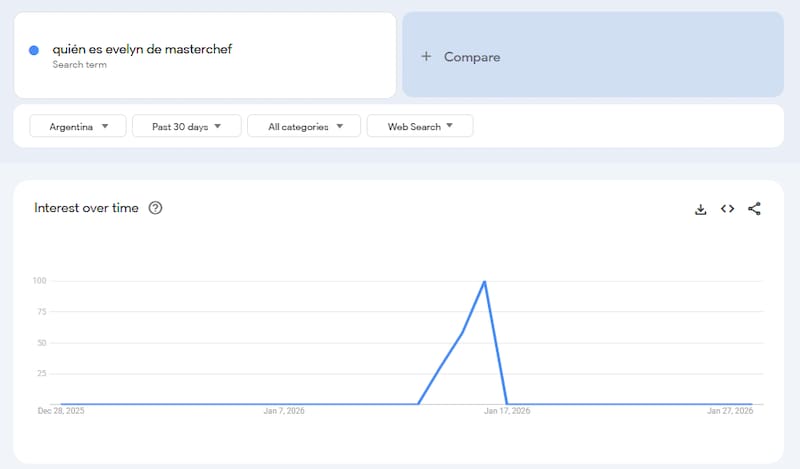Open help for Interest over time
This screenshot has height=469, width=800.
point(155,208)
